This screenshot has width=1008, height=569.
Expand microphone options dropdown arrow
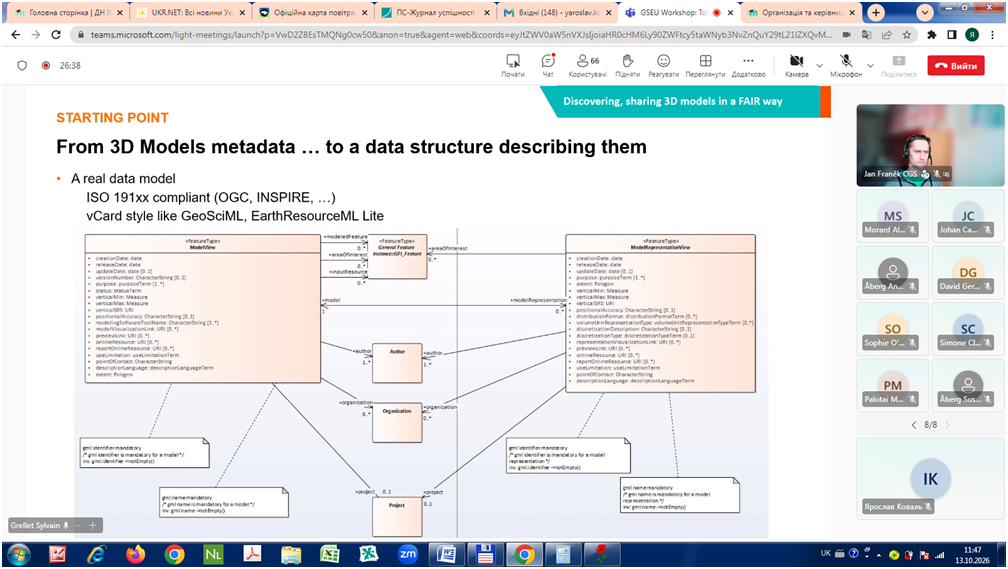point(870,66)
